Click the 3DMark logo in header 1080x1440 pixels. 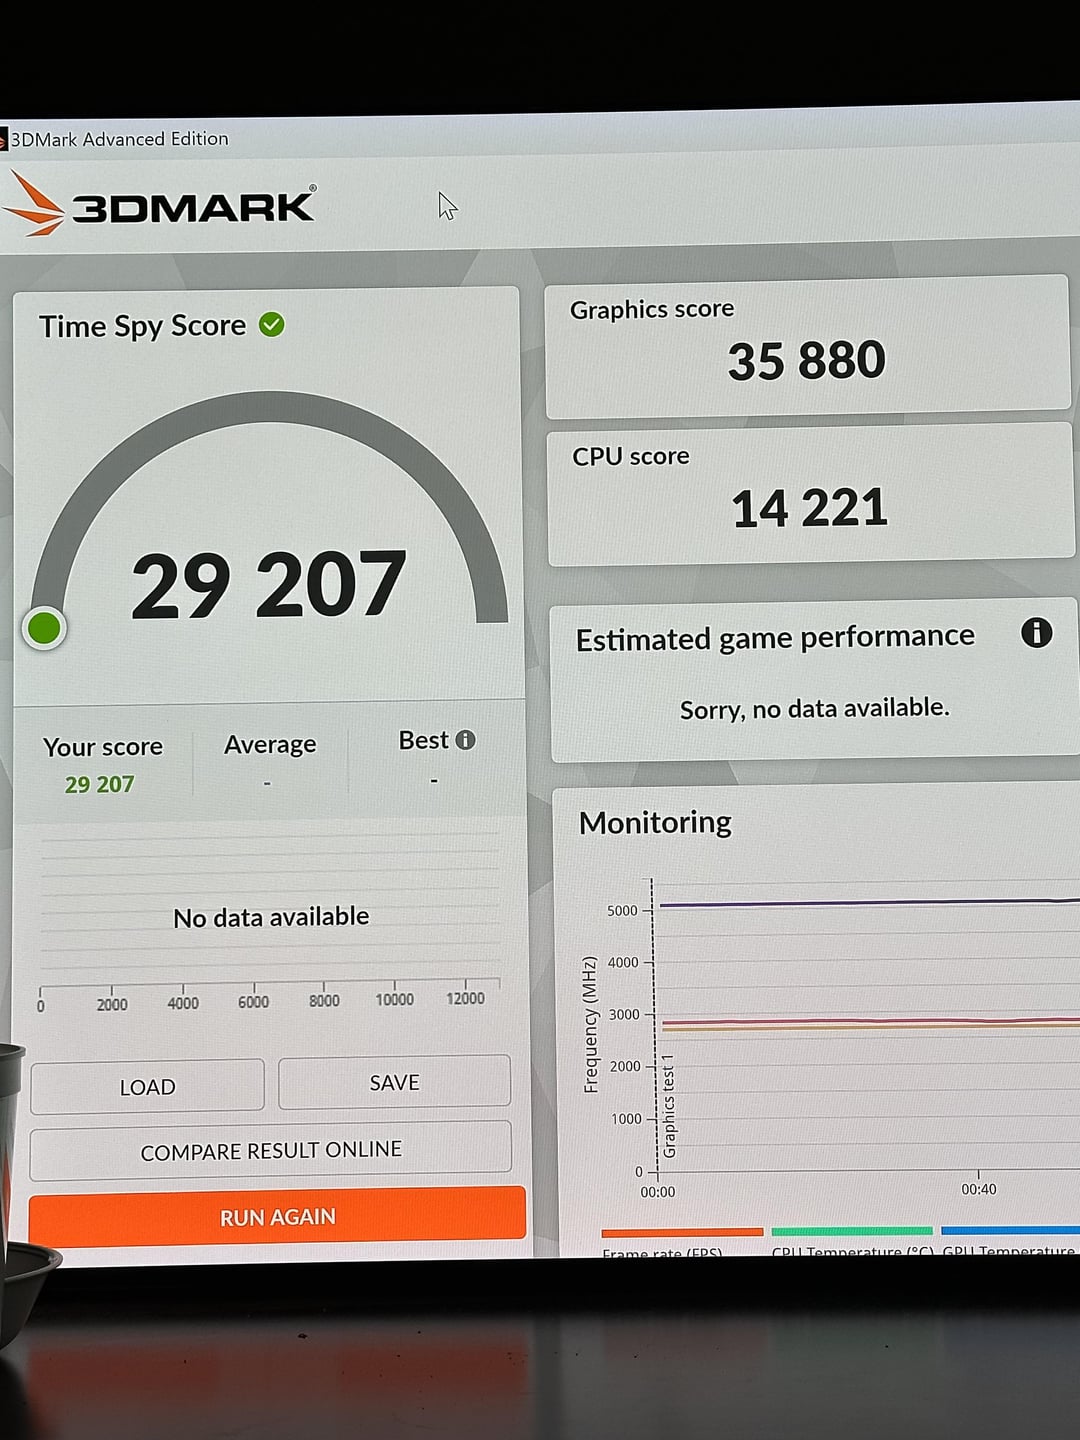coord(160,205)
